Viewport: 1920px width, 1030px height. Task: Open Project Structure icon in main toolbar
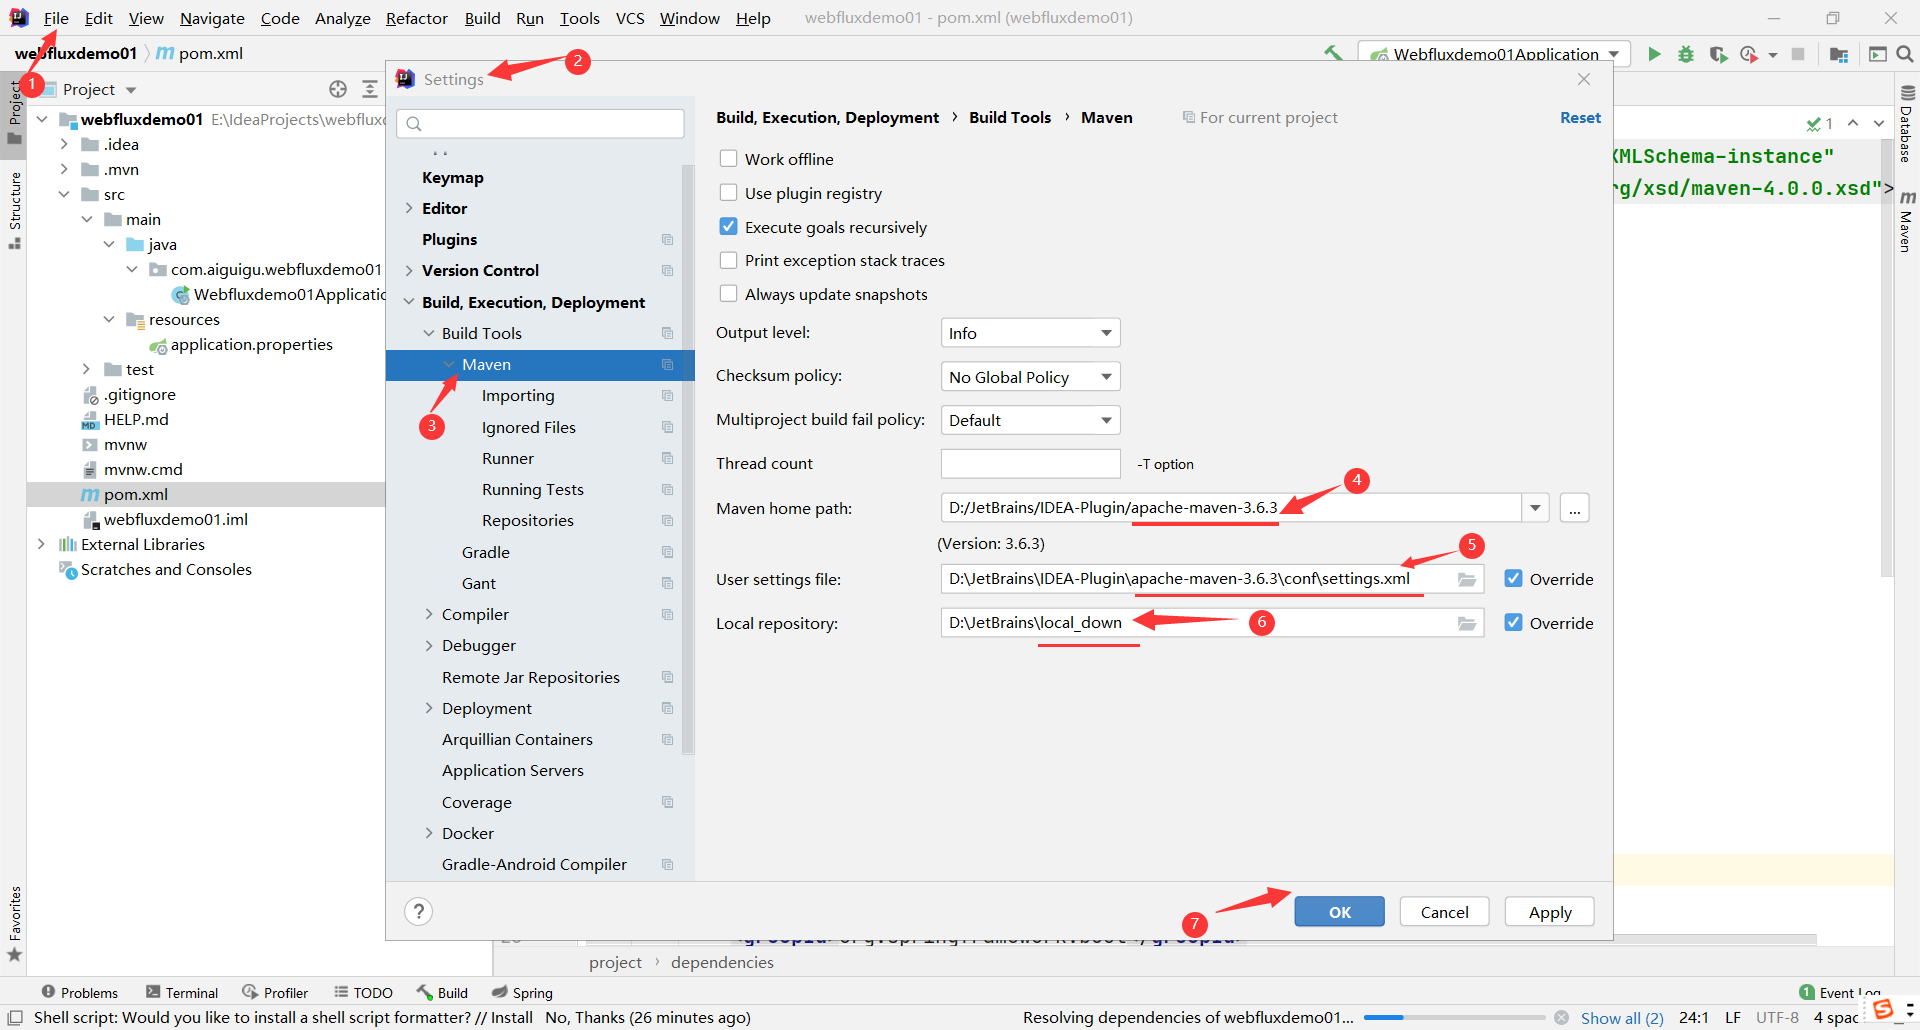(1838, 54)
